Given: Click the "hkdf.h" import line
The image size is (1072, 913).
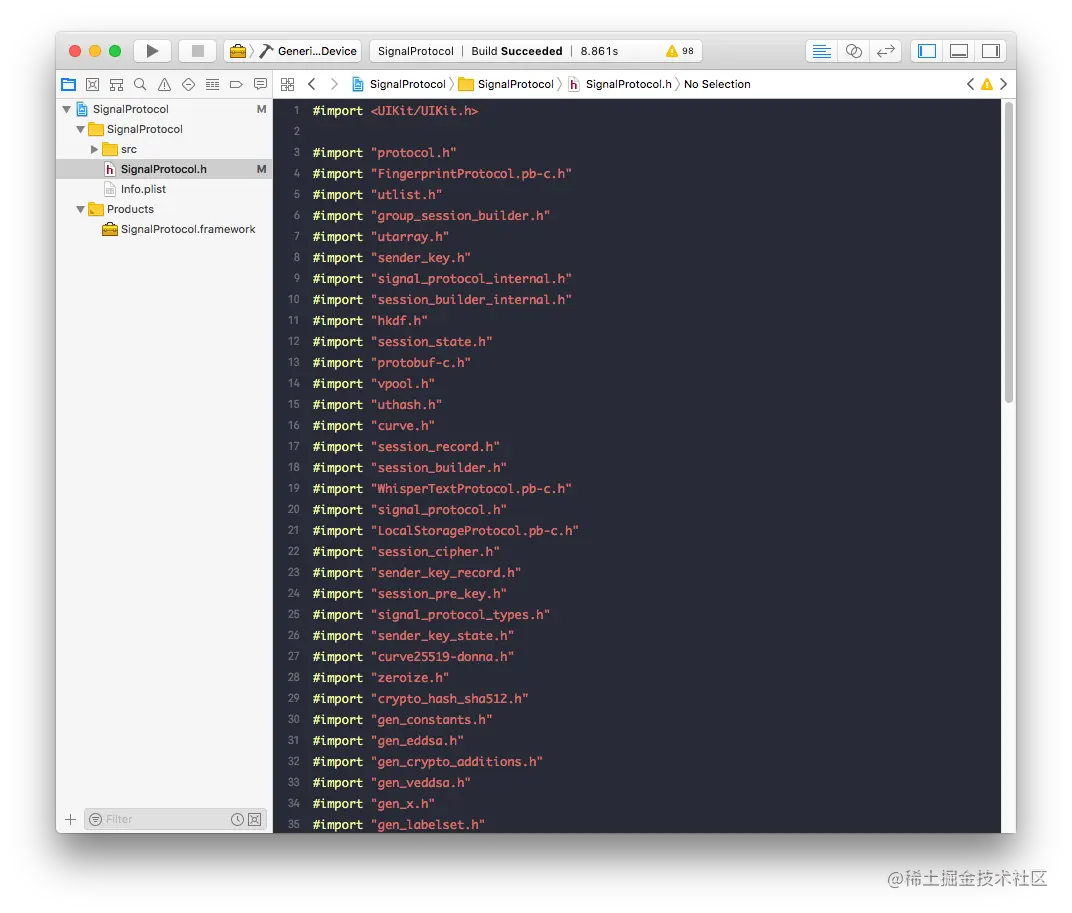Looking at the screenshot, I should click(370, 321).
